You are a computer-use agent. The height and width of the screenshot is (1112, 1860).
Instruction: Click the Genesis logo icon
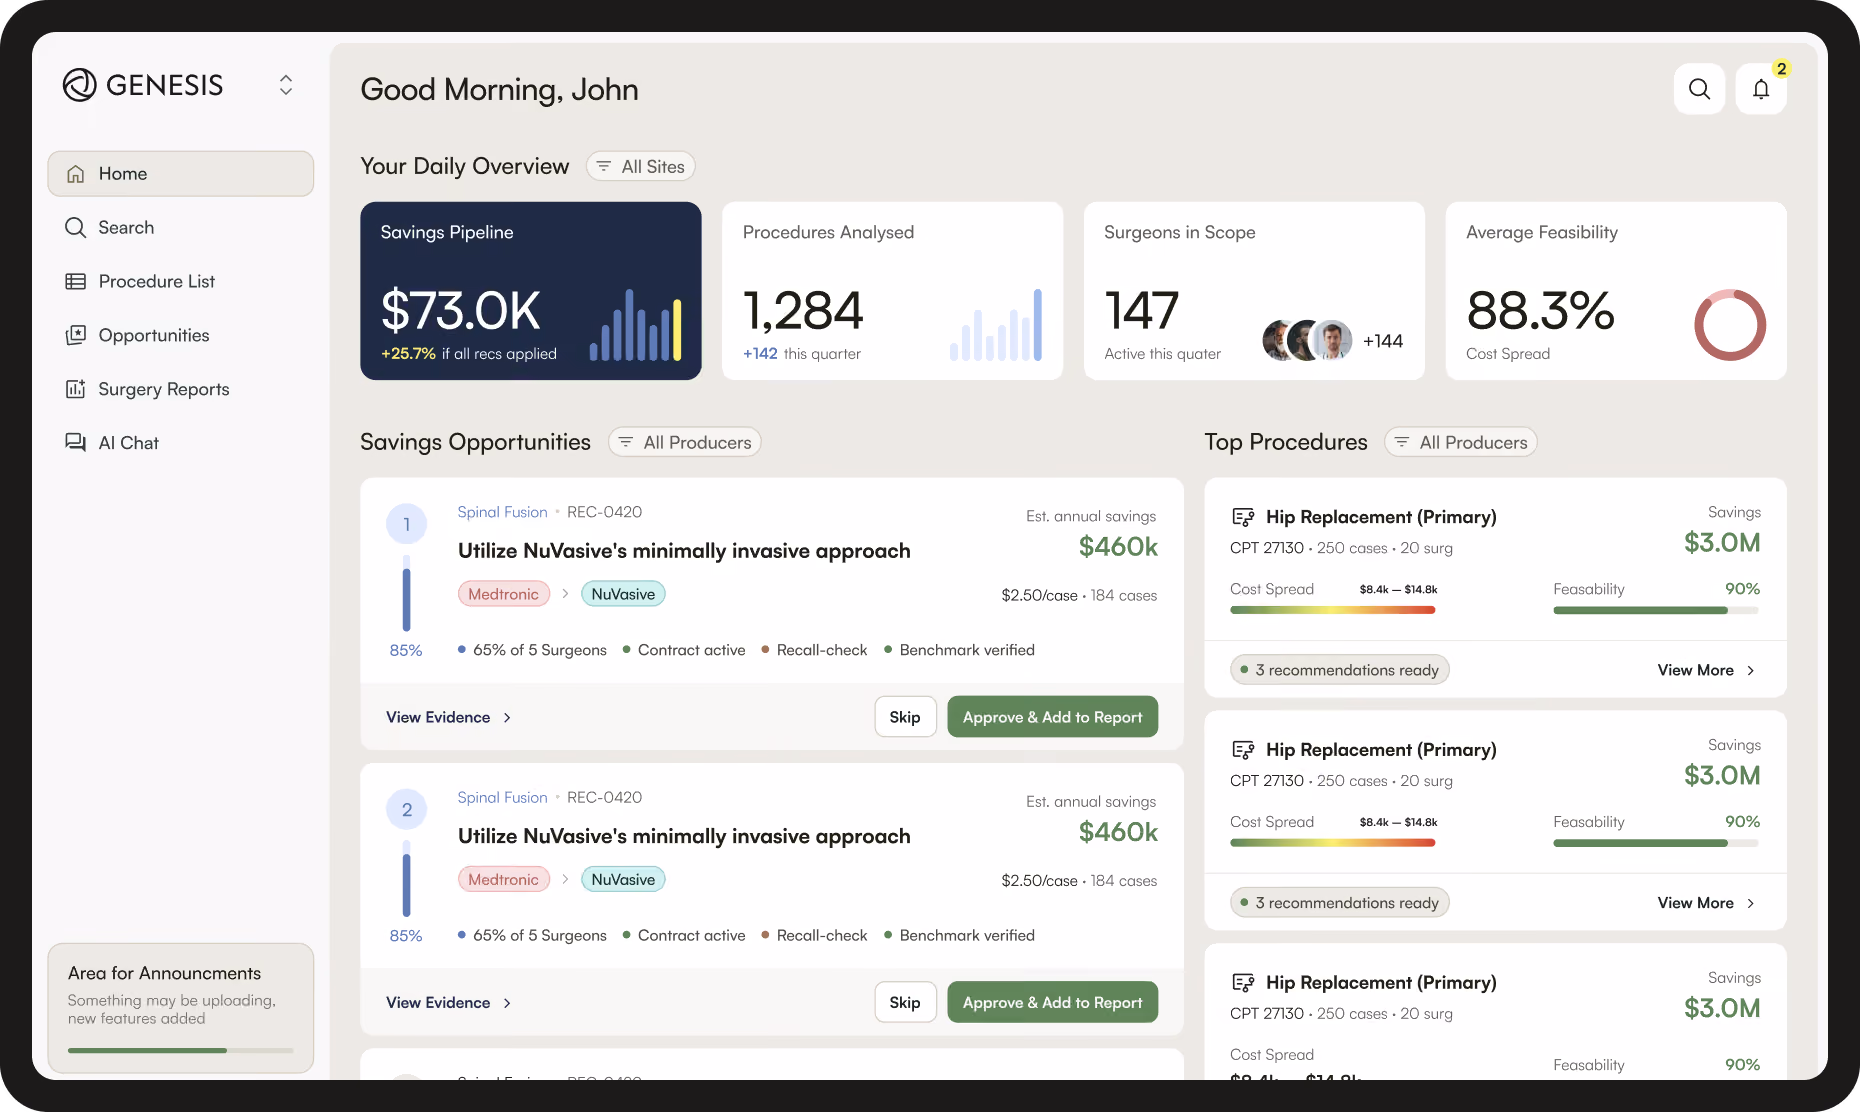coord(80,85)
